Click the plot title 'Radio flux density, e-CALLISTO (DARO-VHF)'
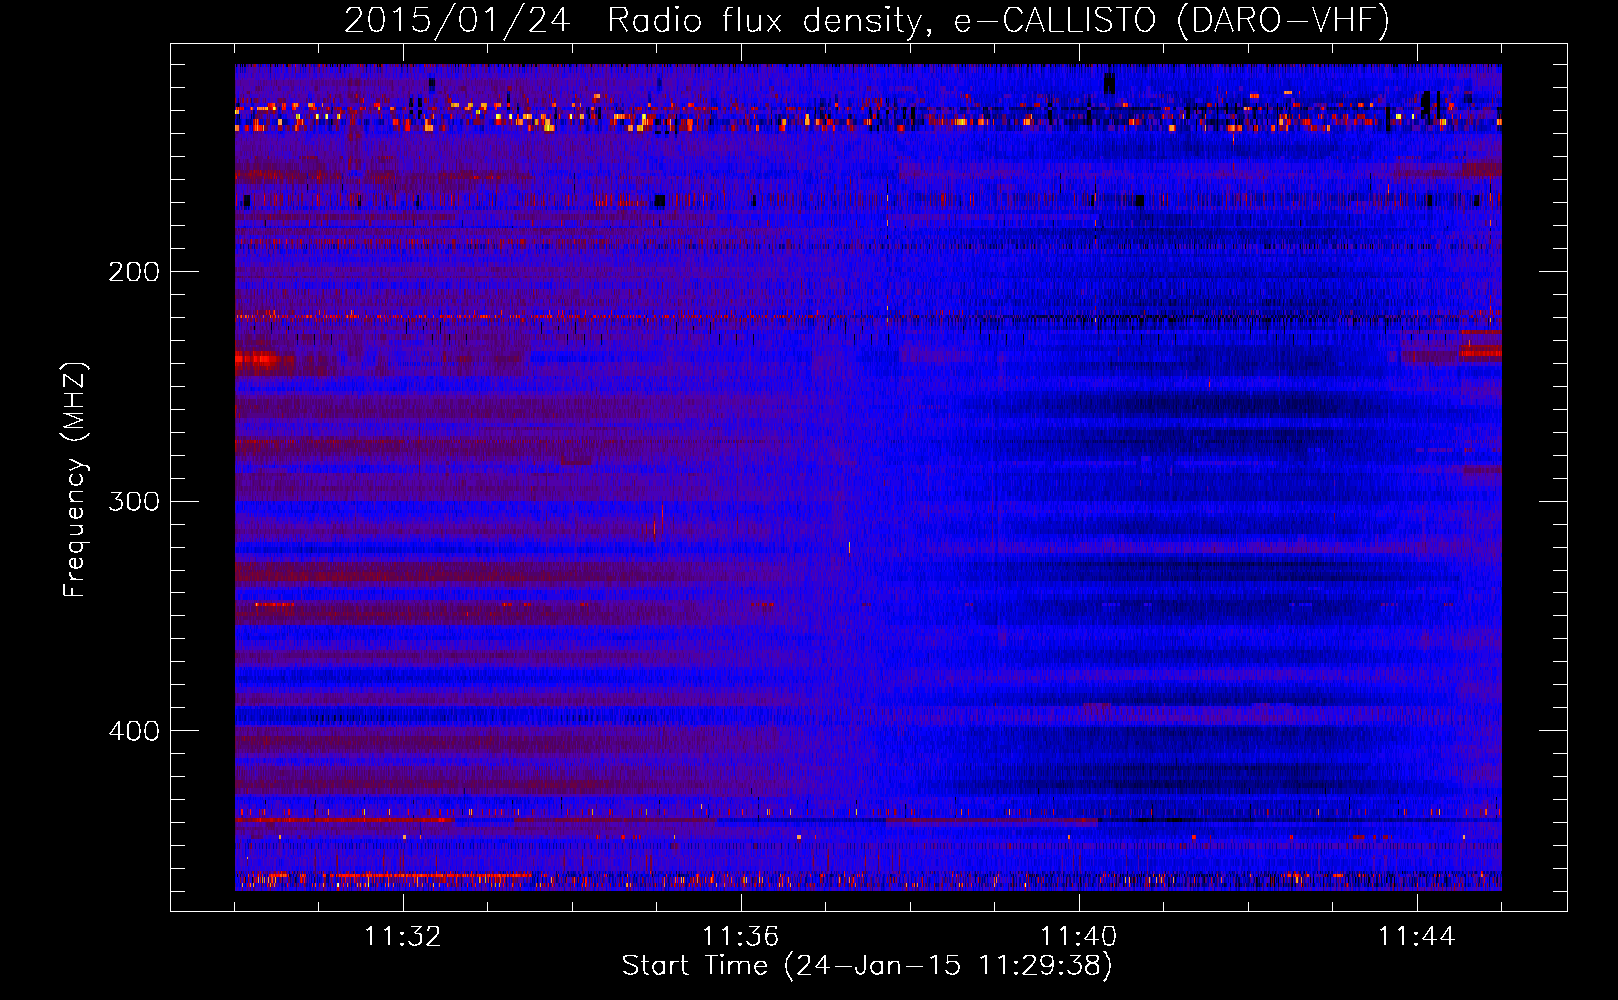Viewport: 1618px width, 1000px height. pos(998,20)
